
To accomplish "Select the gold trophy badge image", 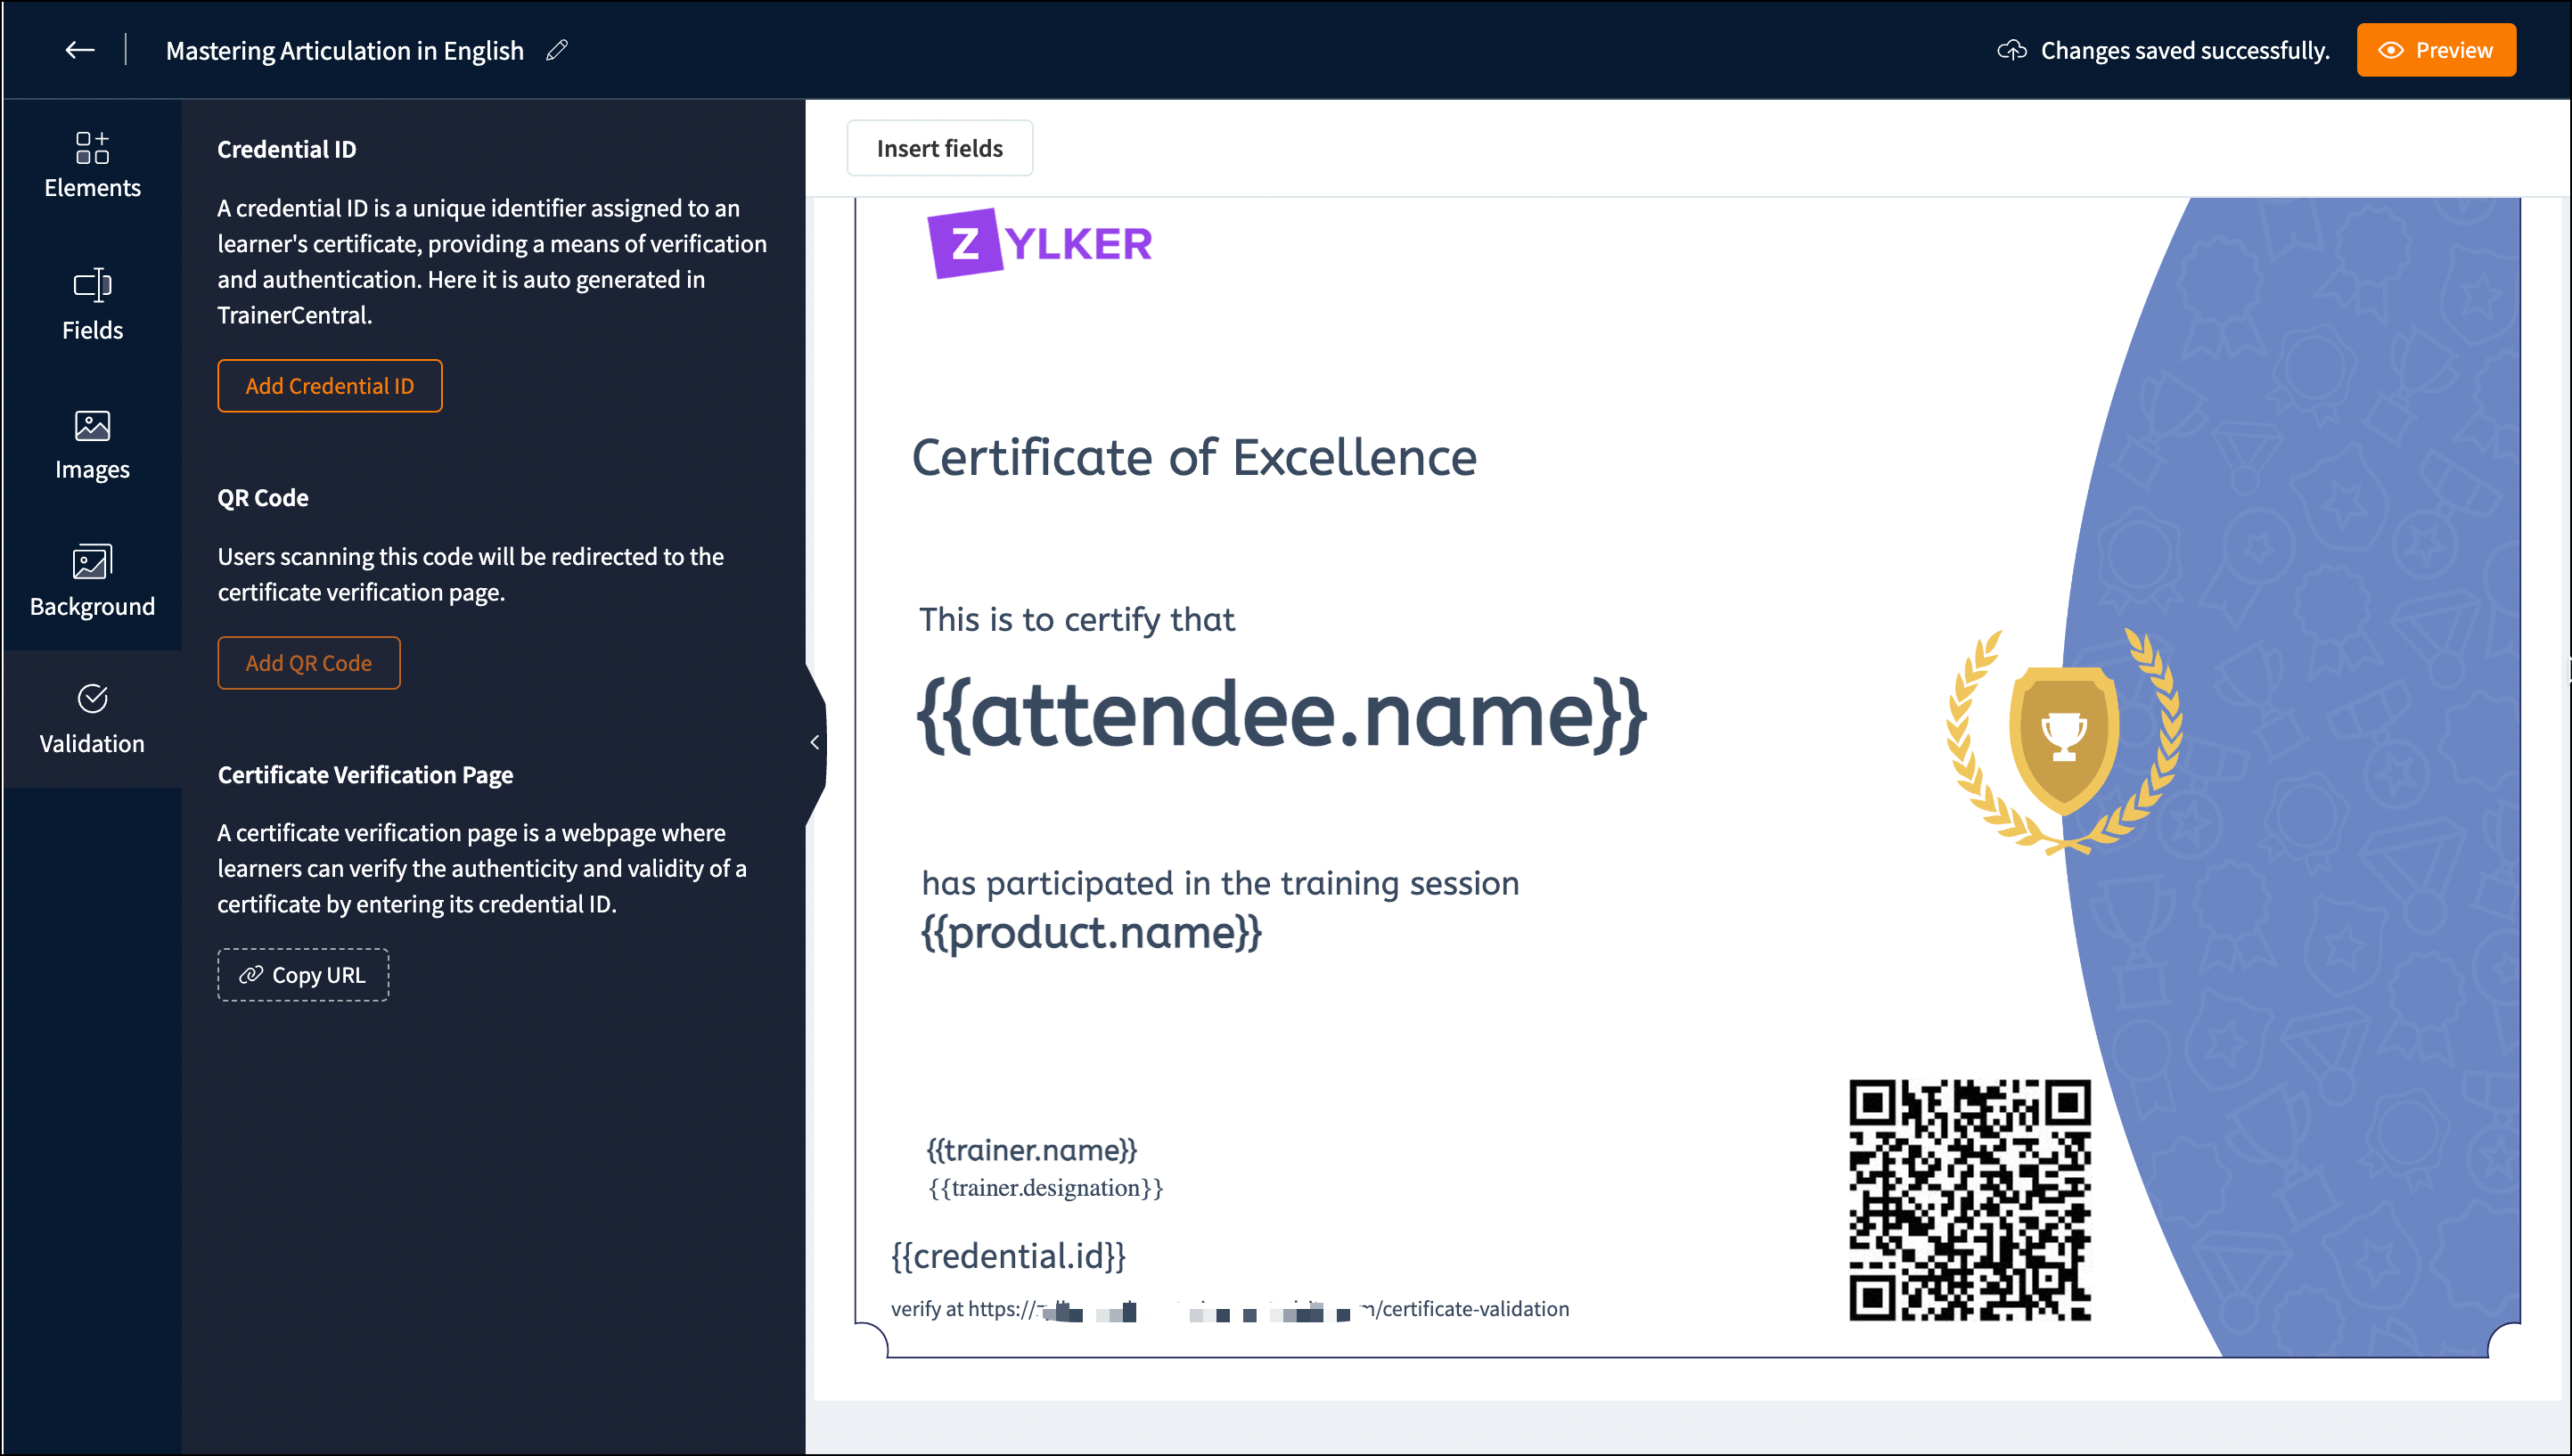I will coord(2063,741).
